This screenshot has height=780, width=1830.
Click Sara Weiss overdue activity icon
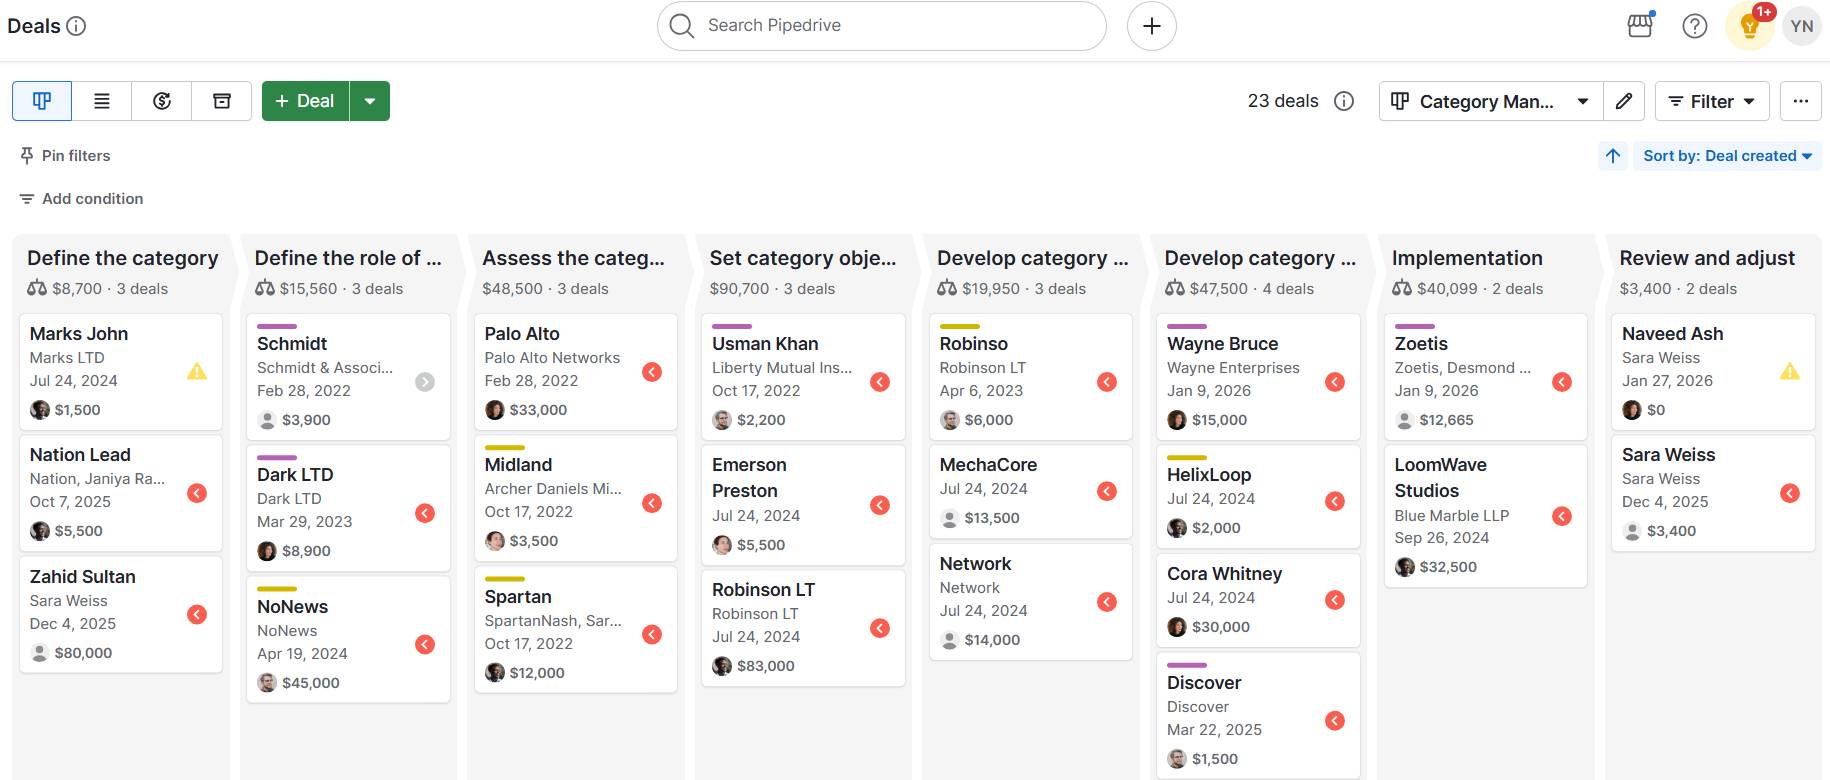coord(1790,493)
